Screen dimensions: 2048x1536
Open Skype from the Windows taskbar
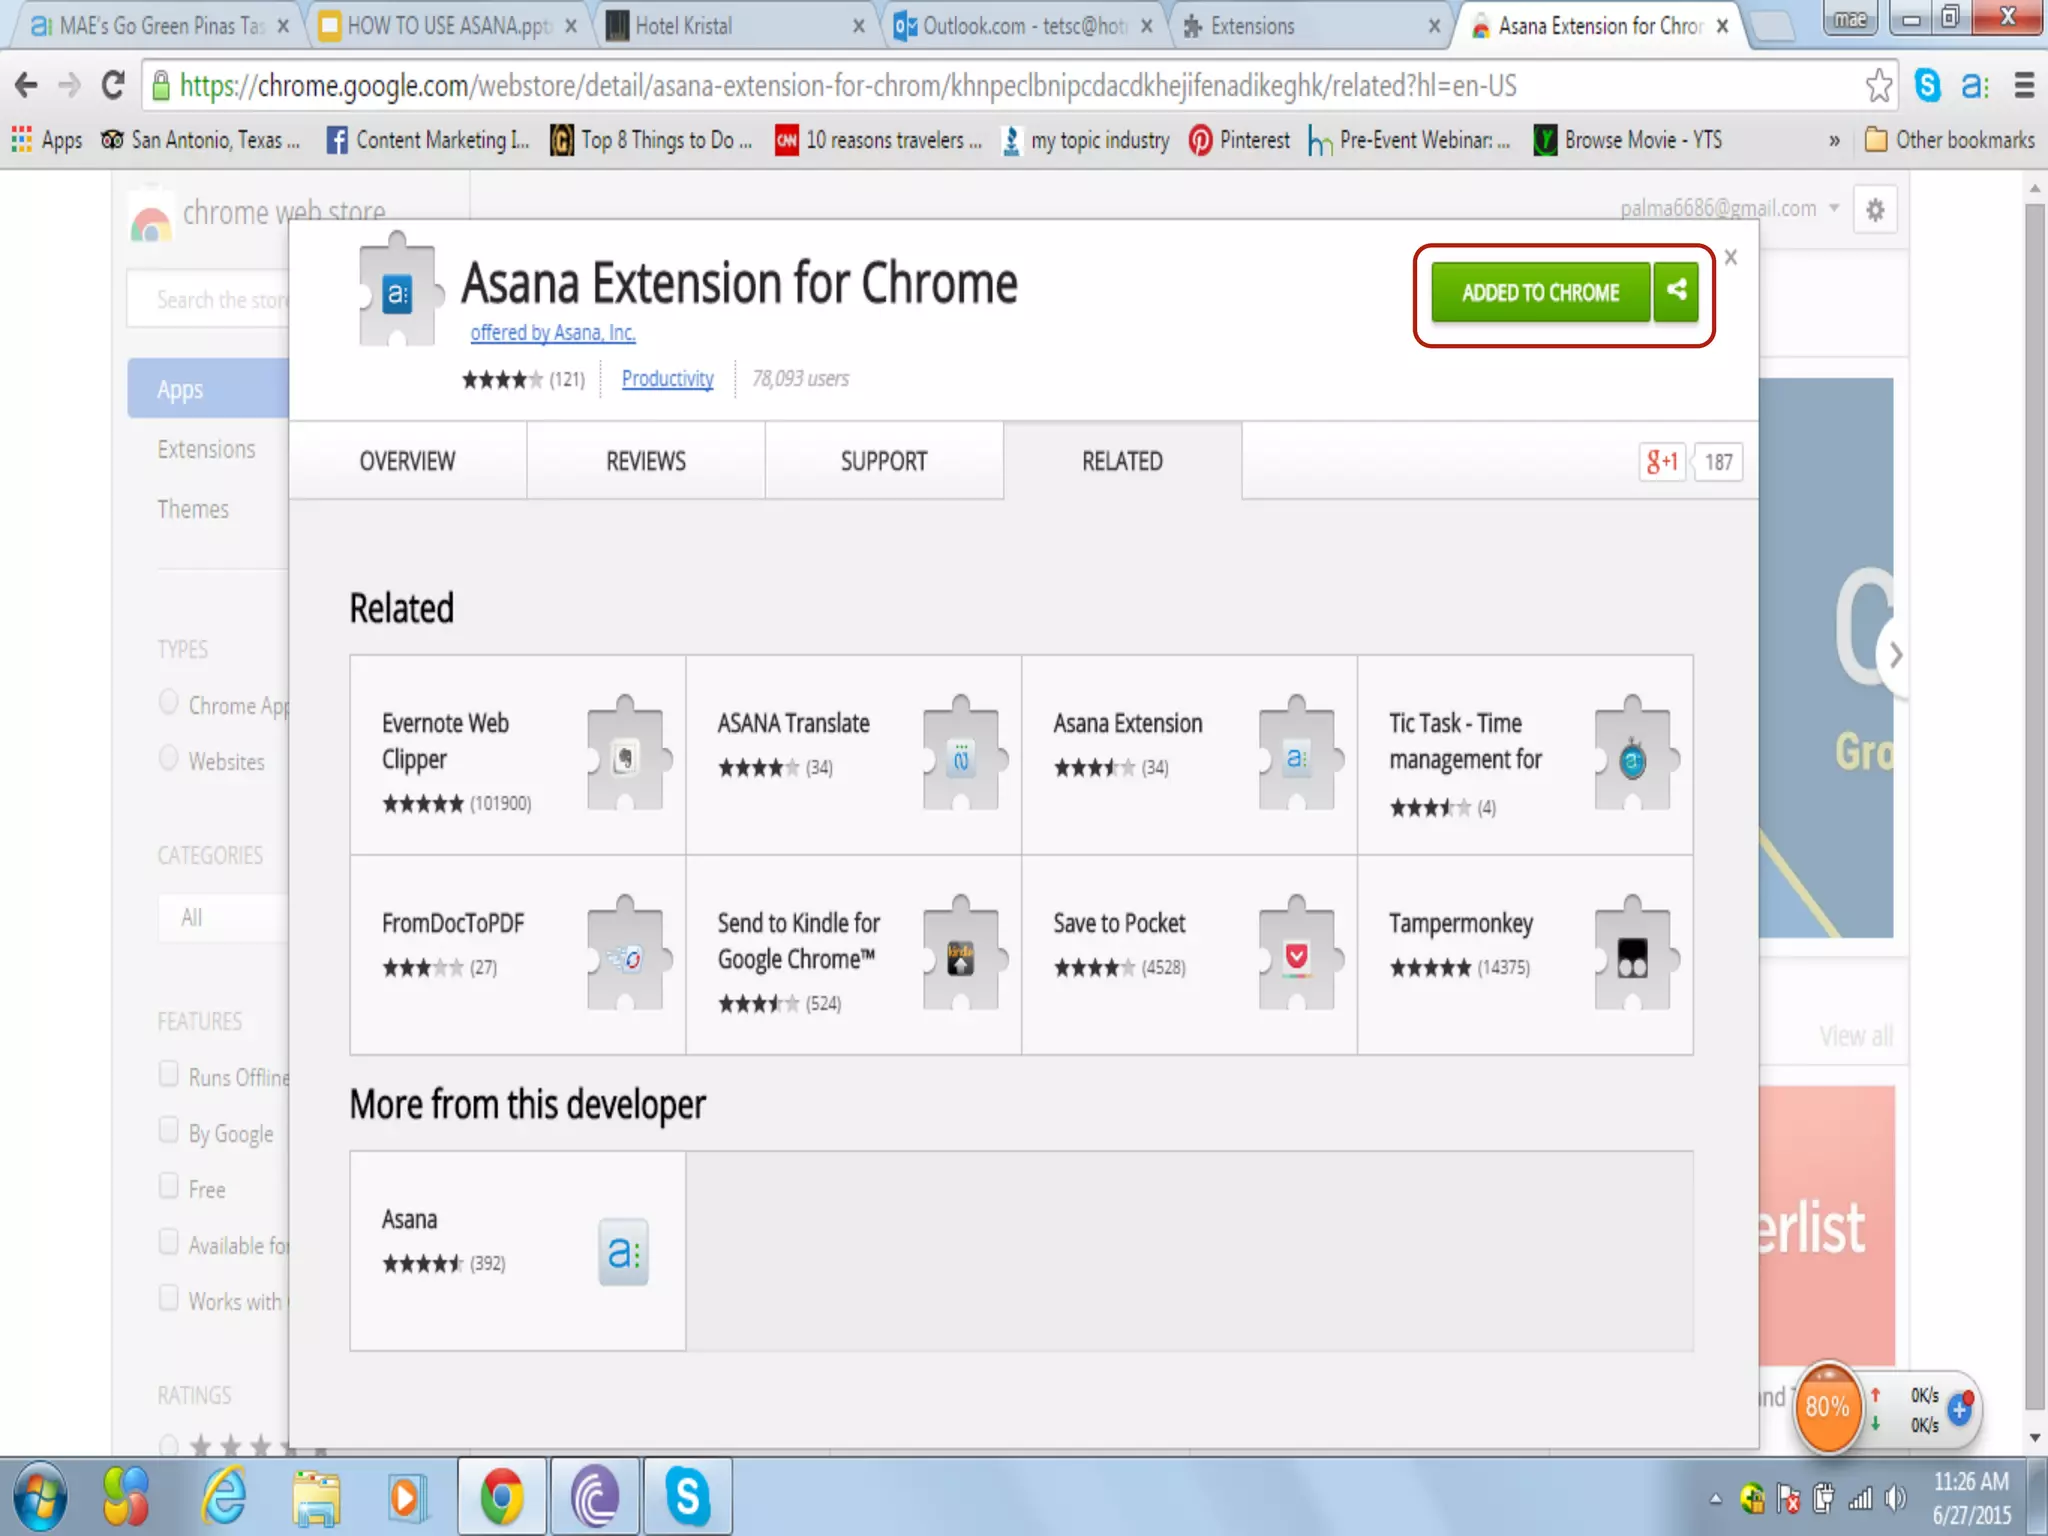coord(687,1496)
